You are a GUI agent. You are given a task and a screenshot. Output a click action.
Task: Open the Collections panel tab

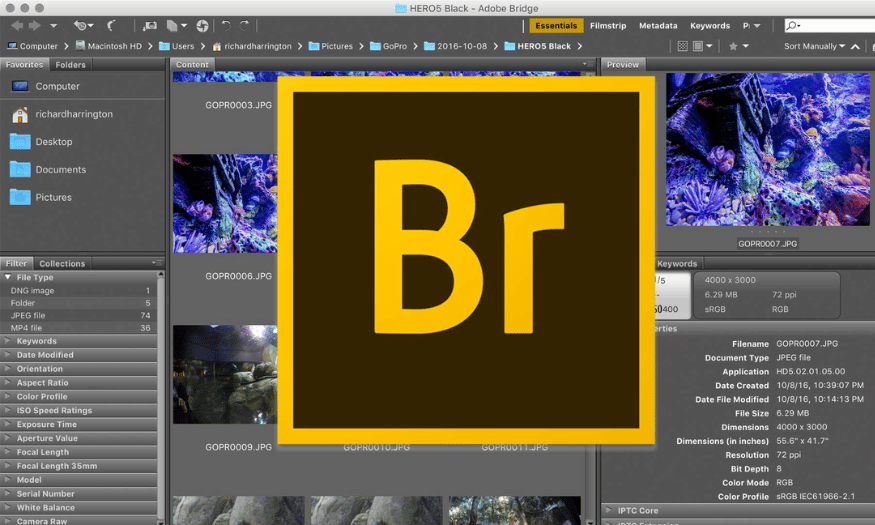[62, 263]
